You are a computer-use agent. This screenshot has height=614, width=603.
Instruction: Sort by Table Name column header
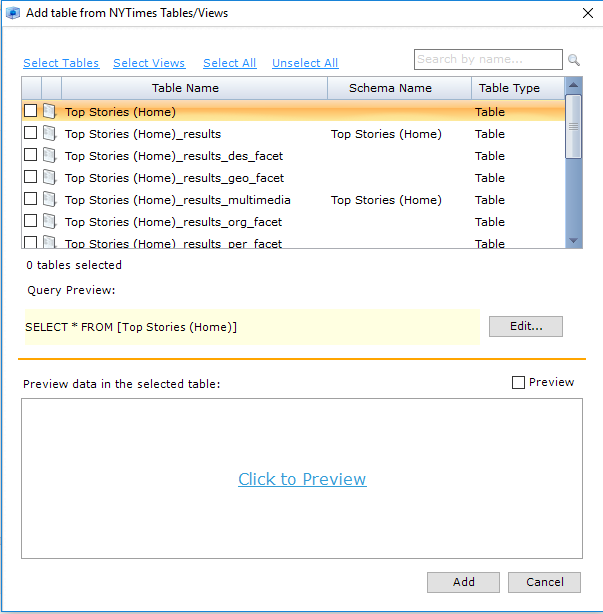click(x=185, y=88)
